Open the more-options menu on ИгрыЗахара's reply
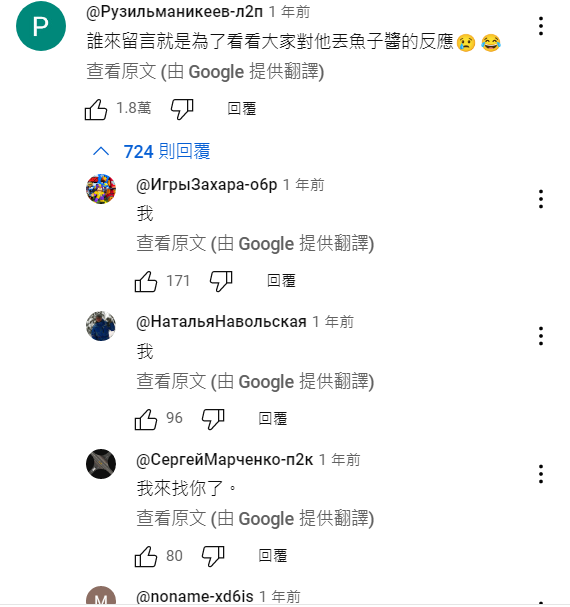This screenshot has height=607, width=570. (x=541, y=199)
